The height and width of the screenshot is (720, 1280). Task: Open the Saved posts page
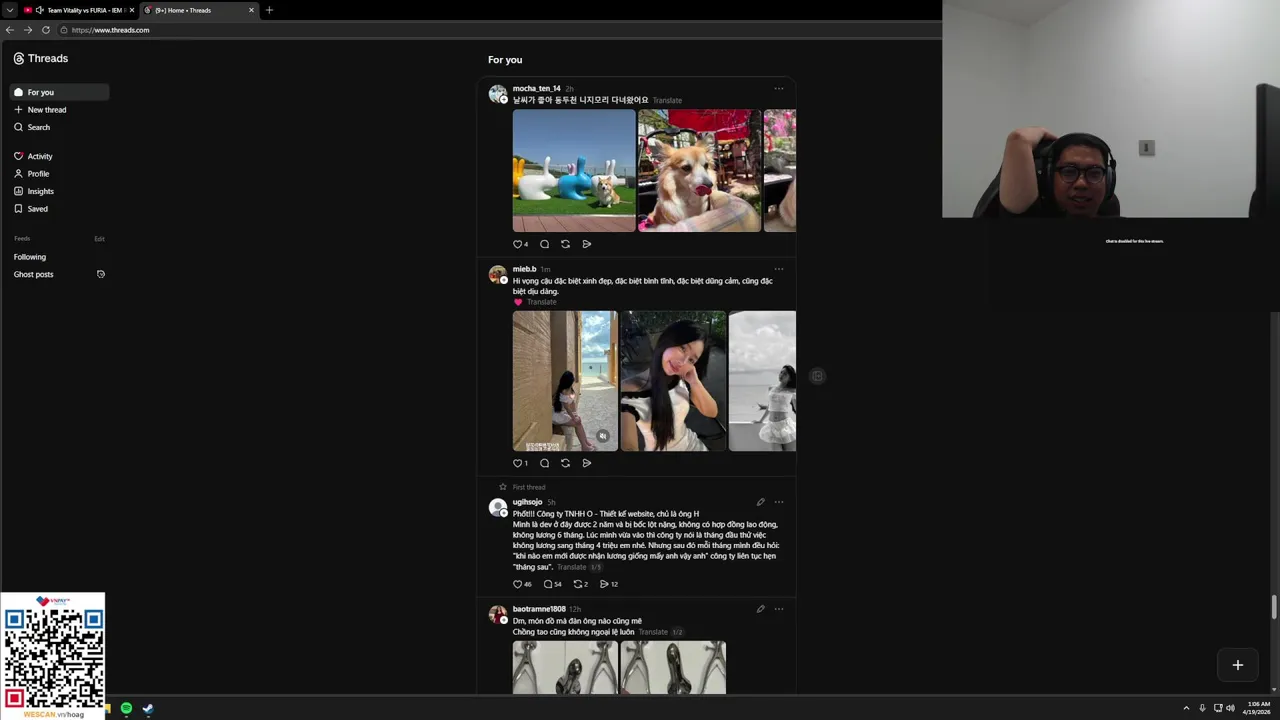31,209
